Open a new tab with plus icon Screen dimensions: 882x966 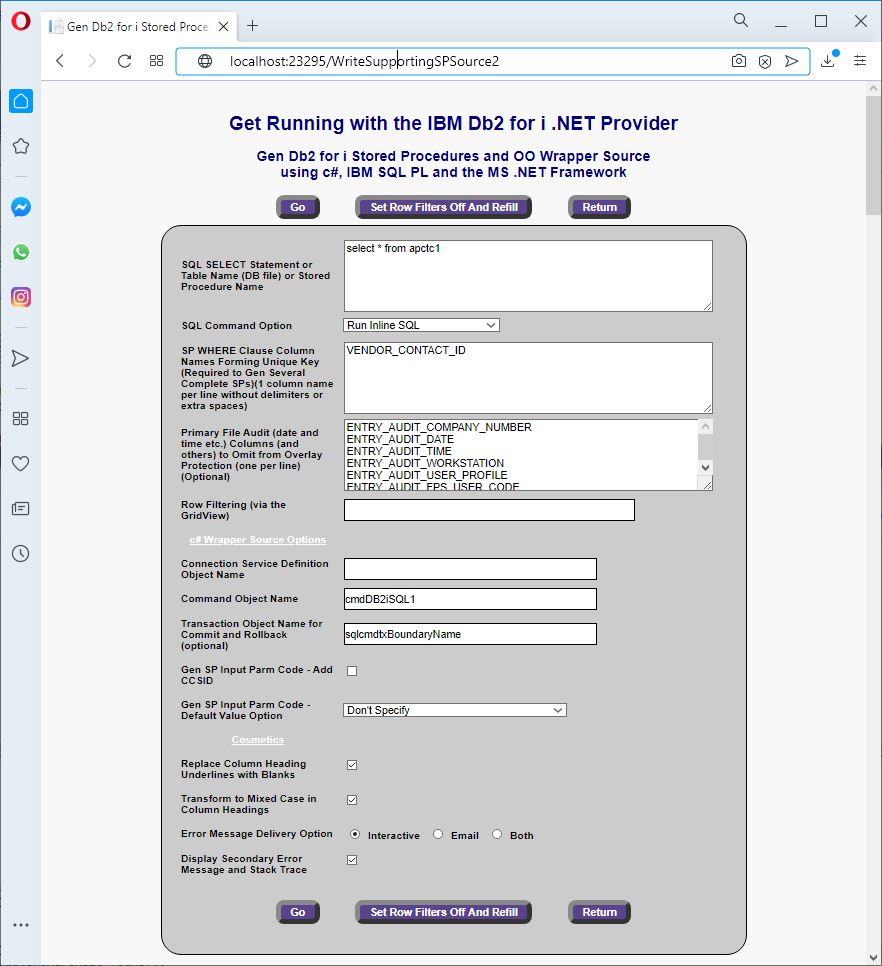click(253, 26)
